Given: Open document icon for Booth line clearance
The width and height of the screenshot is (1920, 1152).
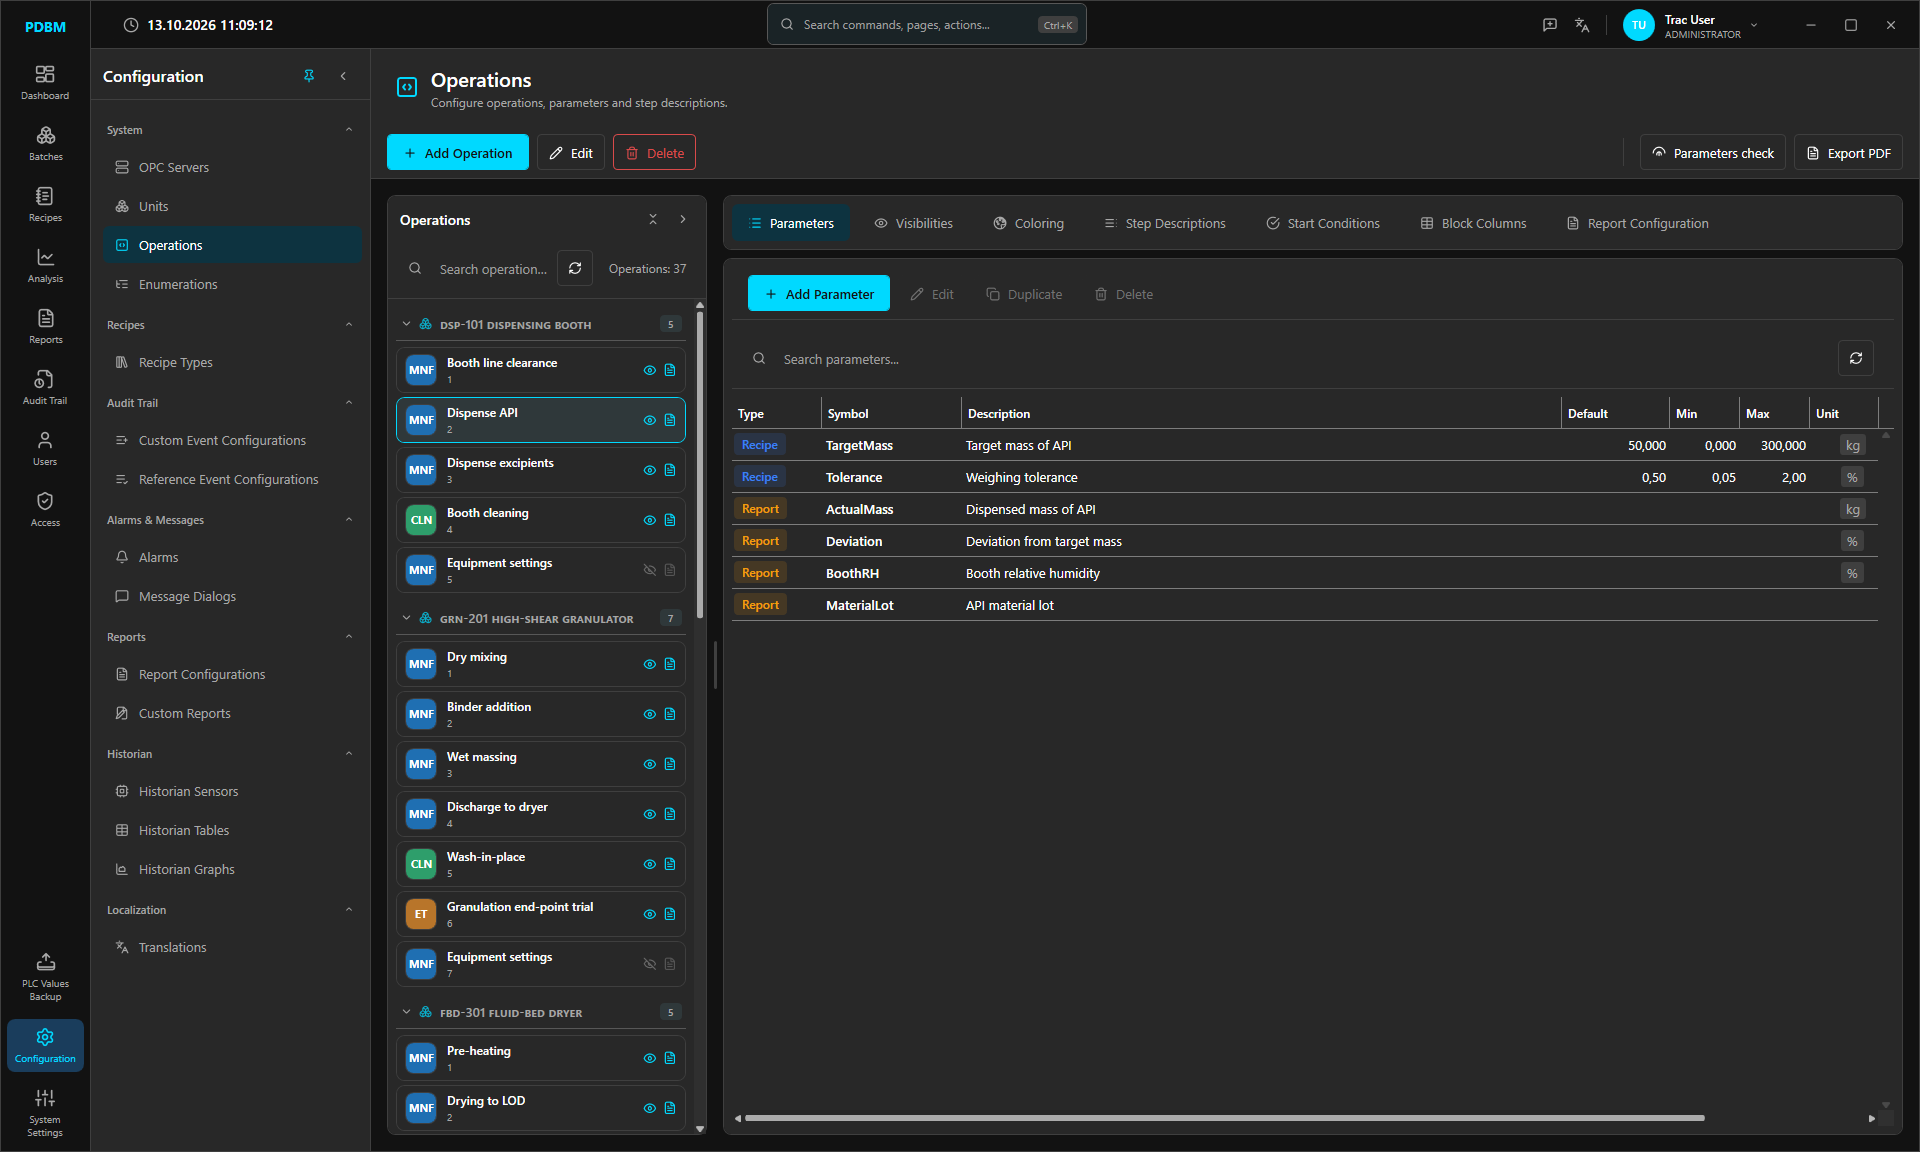Looking at the screenshot, I should (670, 370).
